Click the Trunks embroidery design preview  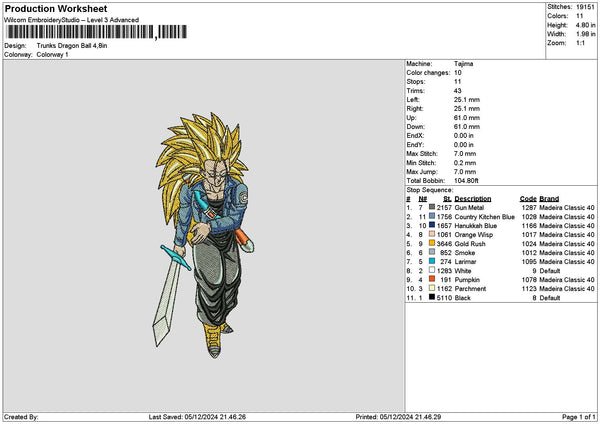click(x=203, y=235)
